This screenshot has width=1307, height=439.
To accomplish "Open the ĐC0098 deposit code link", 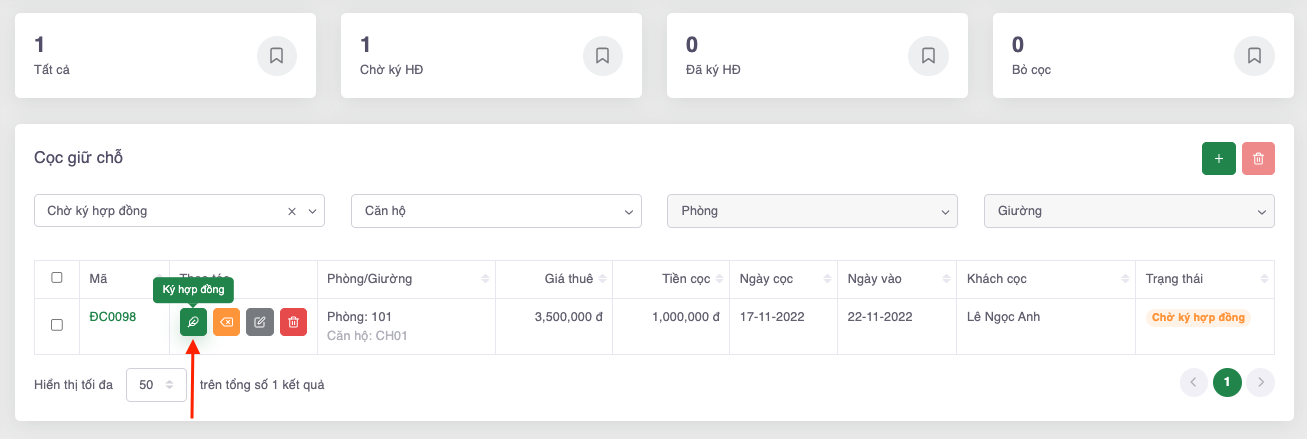I will pyautogui.click(x=112, y=317).
